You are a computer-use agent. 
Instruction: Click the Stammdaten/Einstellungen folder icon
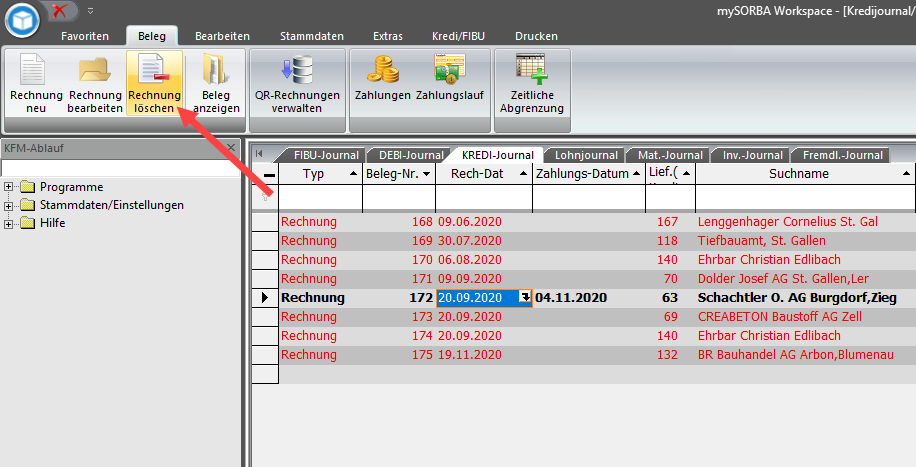pos(27,205)
